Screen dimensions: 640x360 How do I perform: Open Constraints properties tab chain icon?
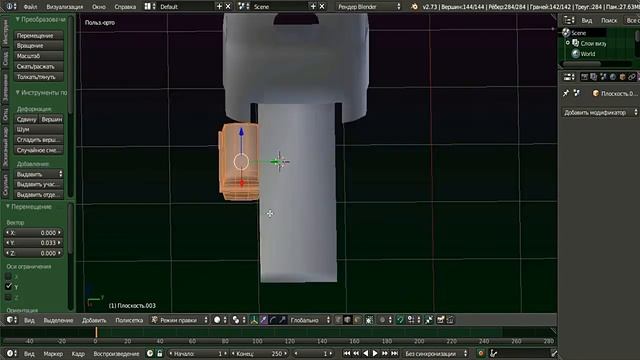[x=632, y=77]
